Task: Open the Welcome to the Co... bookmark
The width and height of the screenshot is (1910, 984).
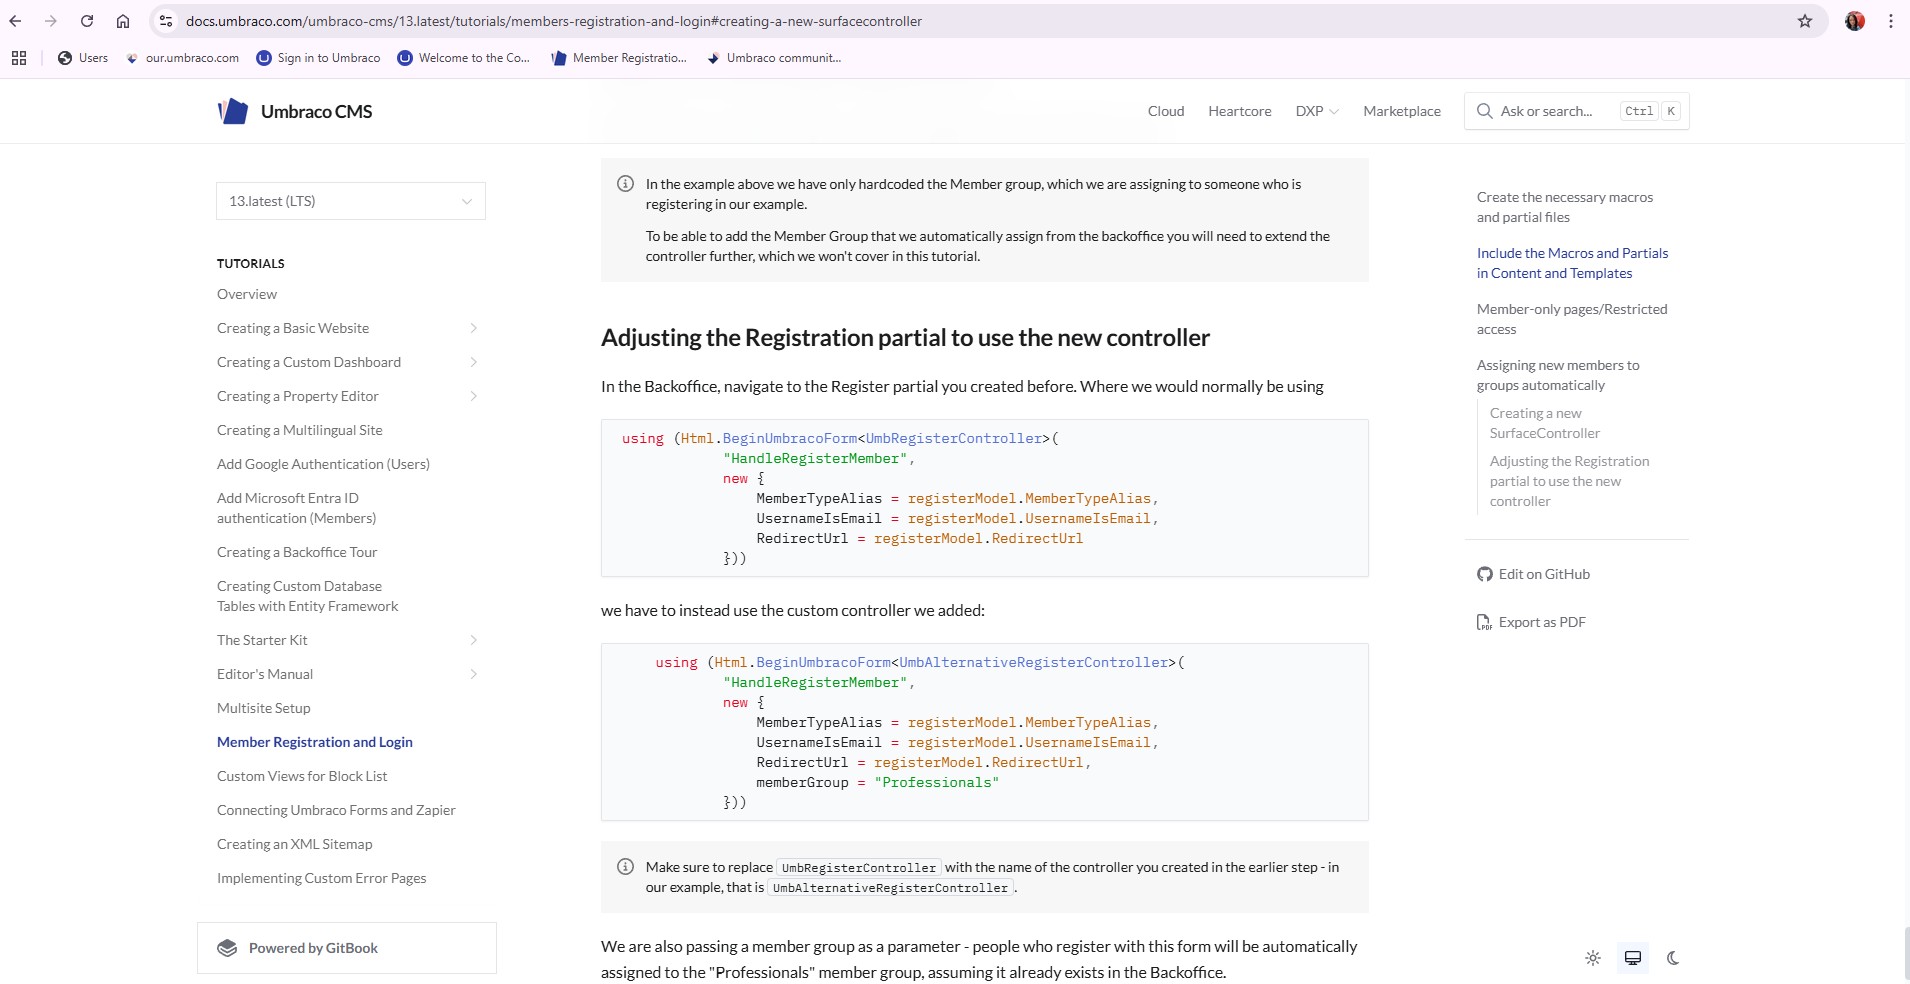Action: point(464,58)
